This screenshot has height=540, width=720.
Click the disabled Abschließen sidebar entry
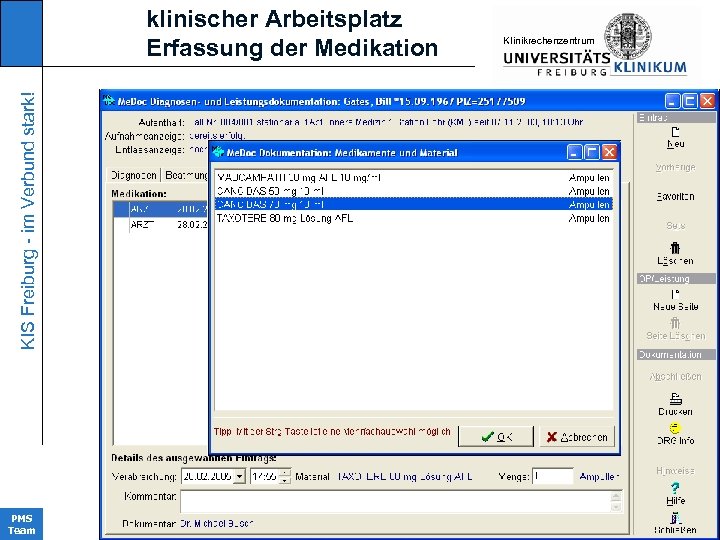coord(675,377)
